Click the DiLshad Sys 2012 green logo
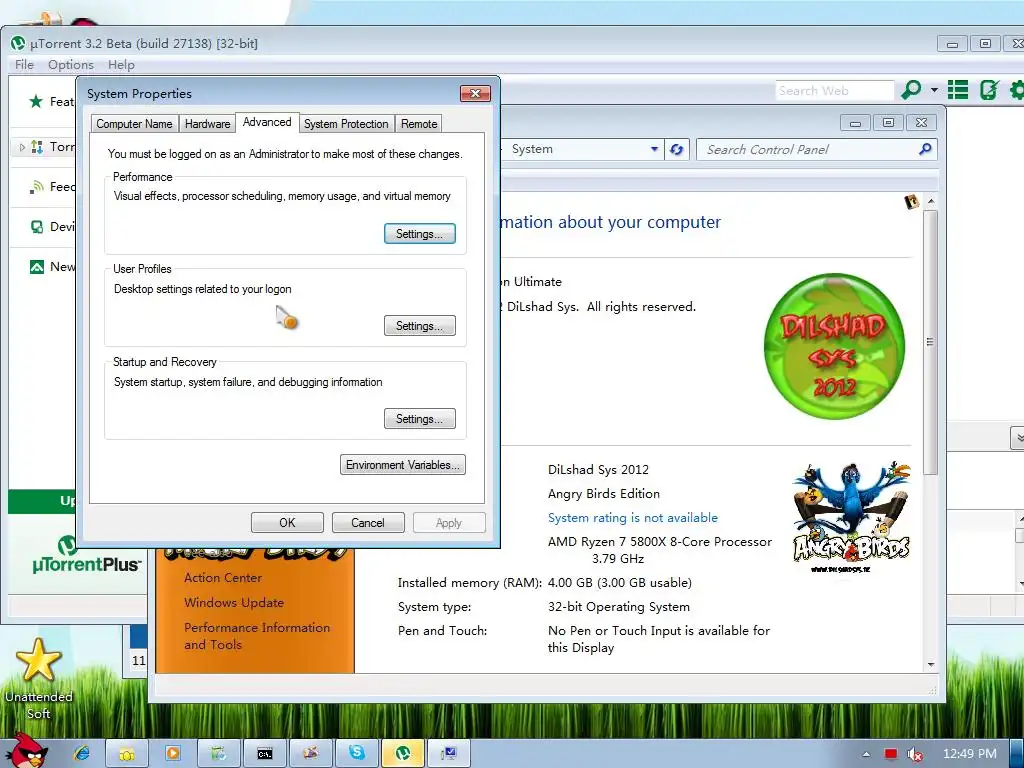Viewport: 1024px width, 768px height. click(x=834, y=346)
